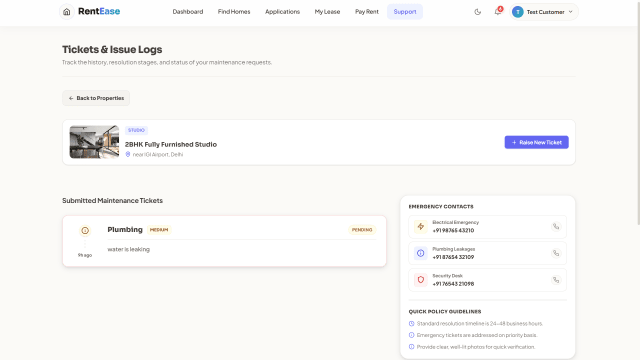Click the RentEase brand name

[99, 11]
